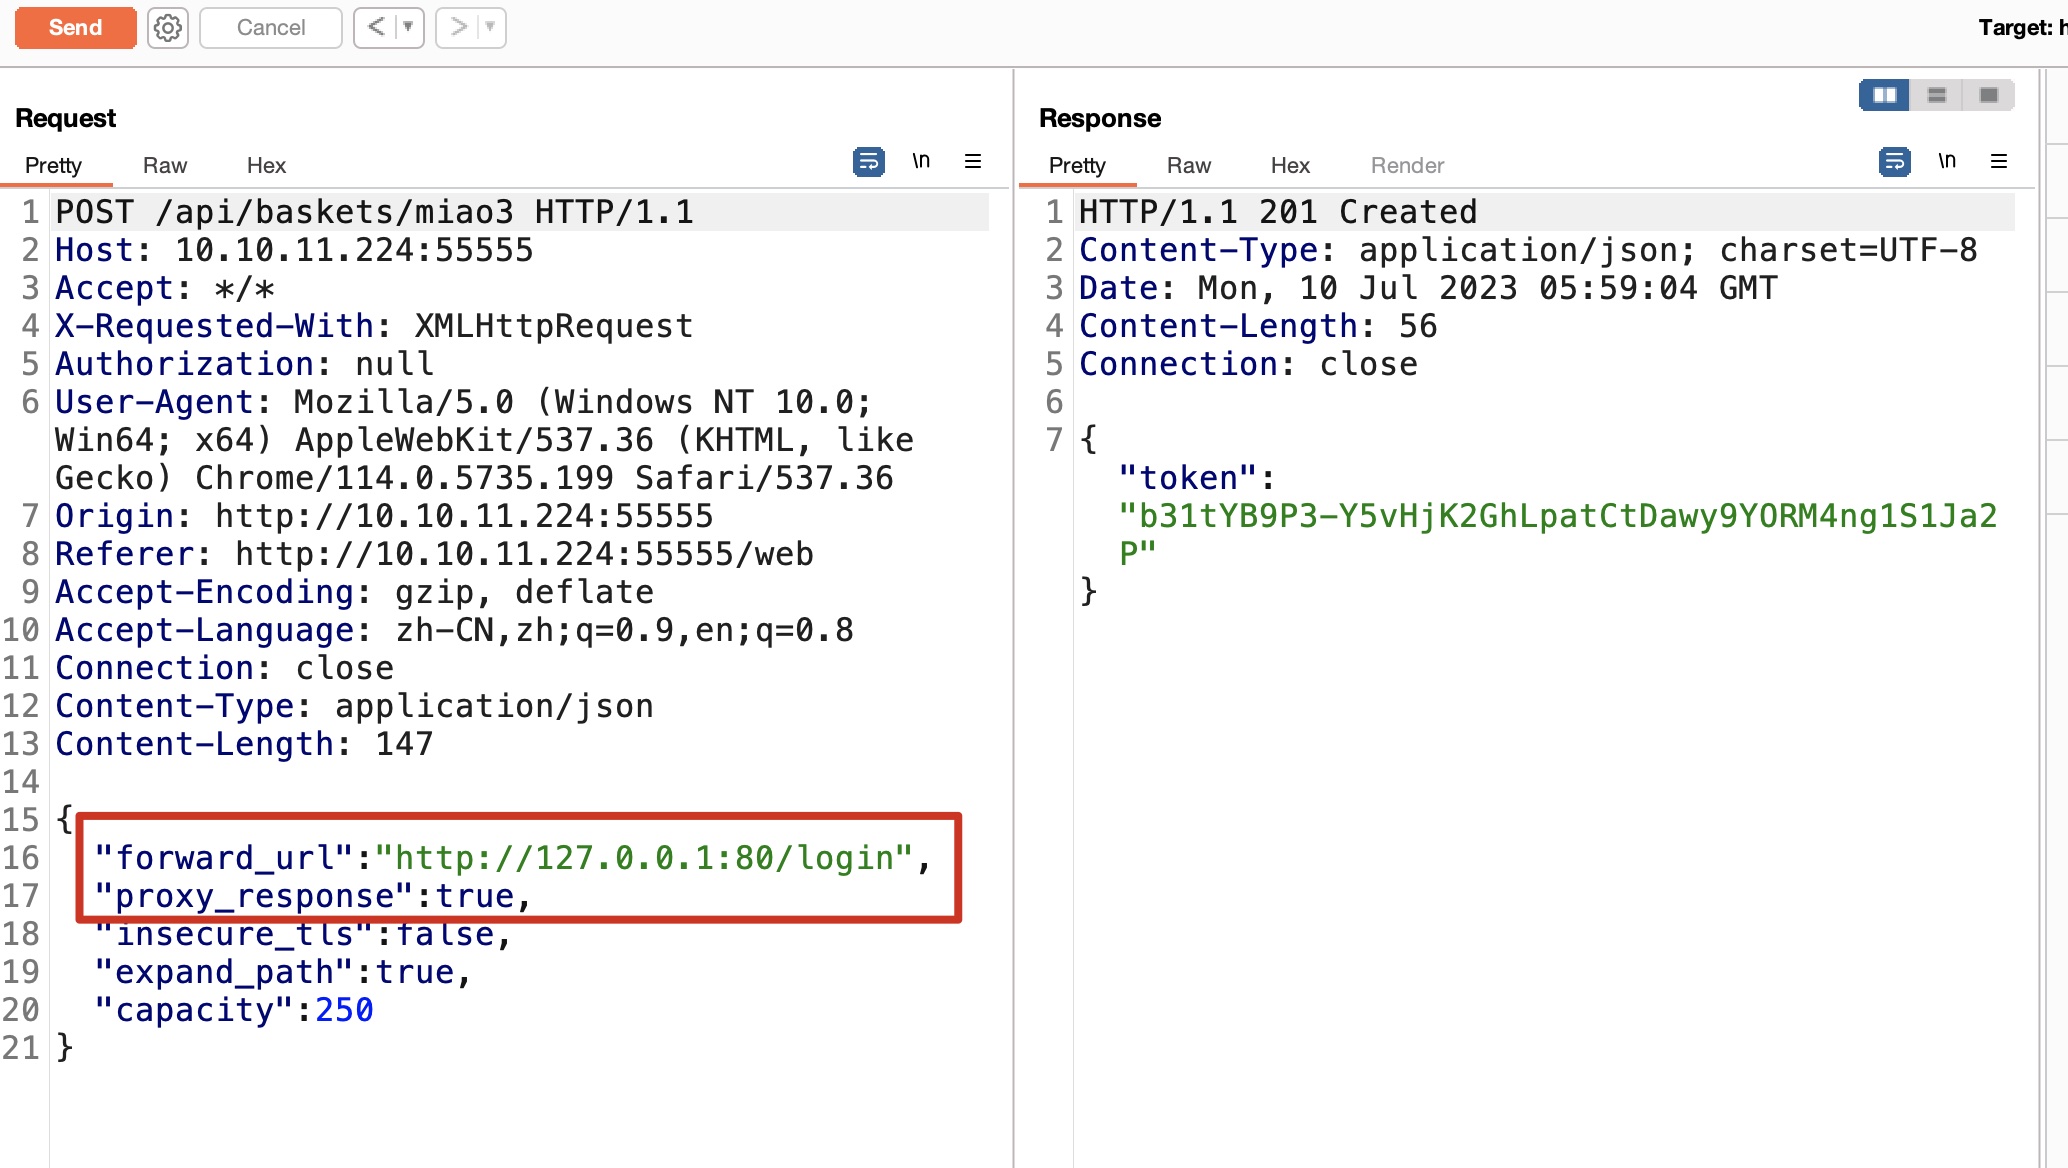Go back to previous request arrow
2068x1168 pixels.
coord(376,27)
